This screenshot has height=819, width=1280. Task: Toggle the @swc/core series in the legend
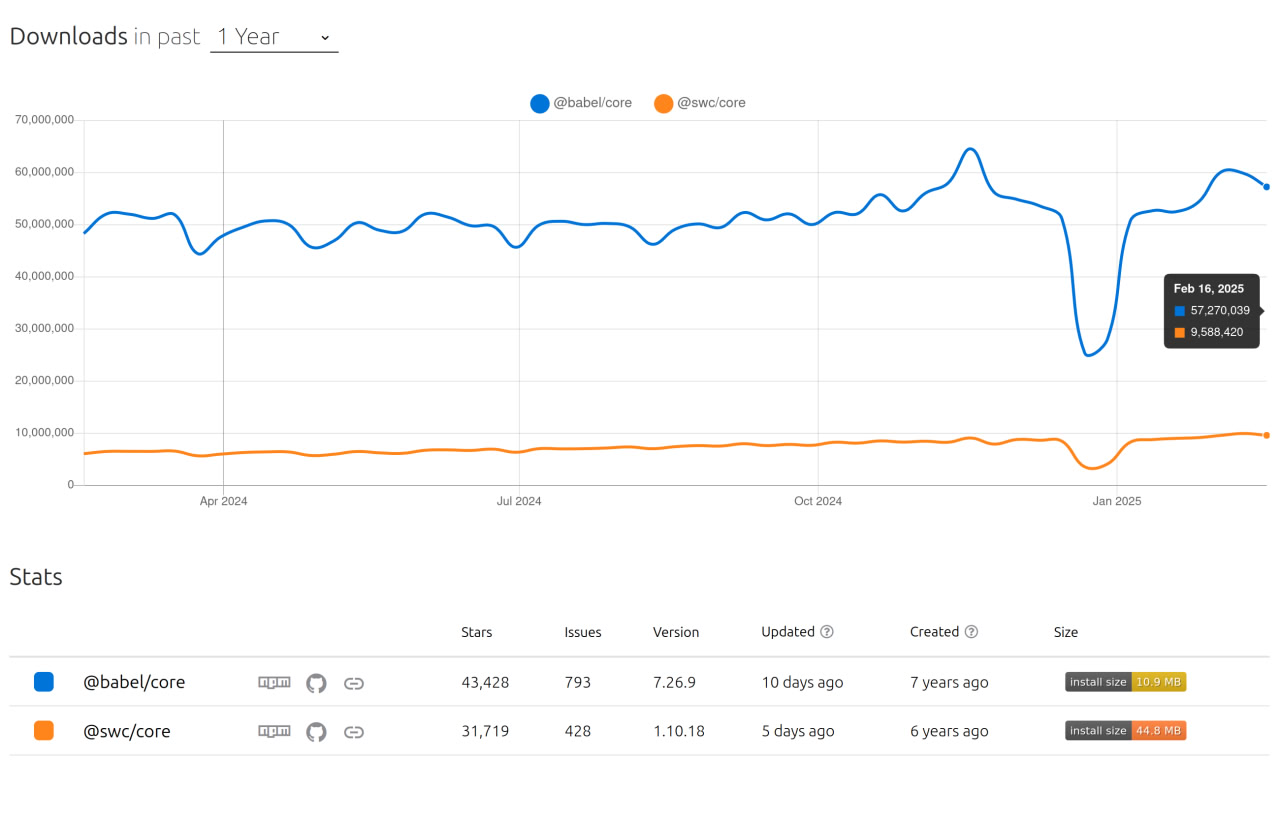[699, 102]
